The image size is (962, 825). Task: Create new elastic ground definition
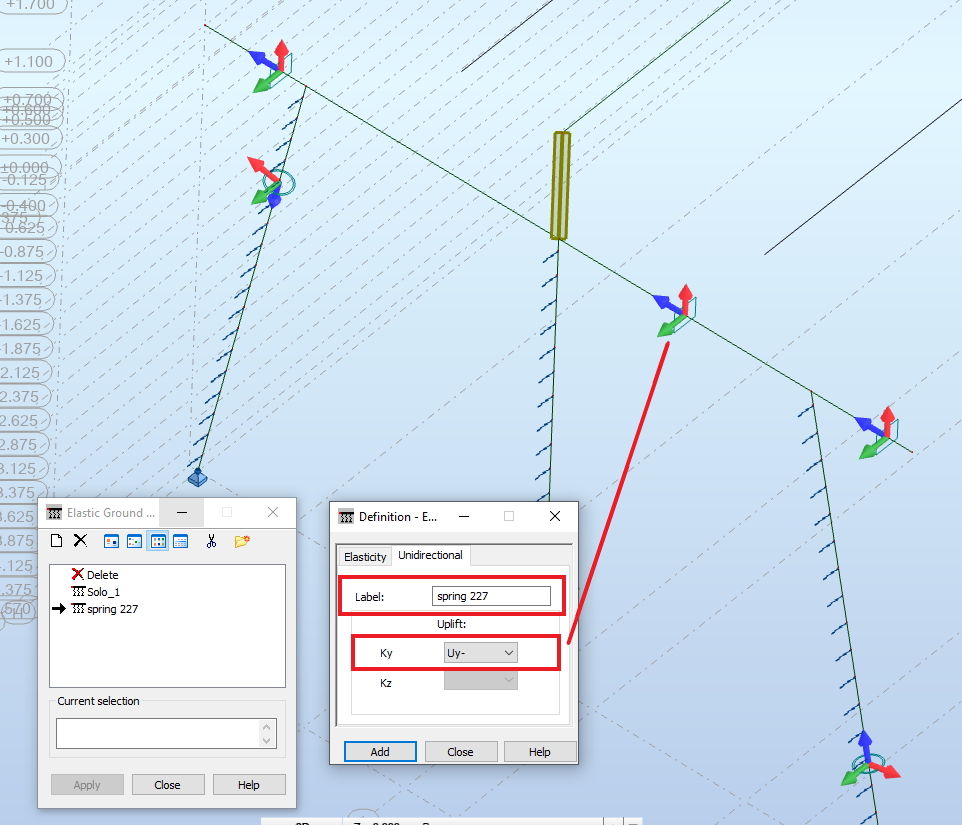click(x=56, y=540)
